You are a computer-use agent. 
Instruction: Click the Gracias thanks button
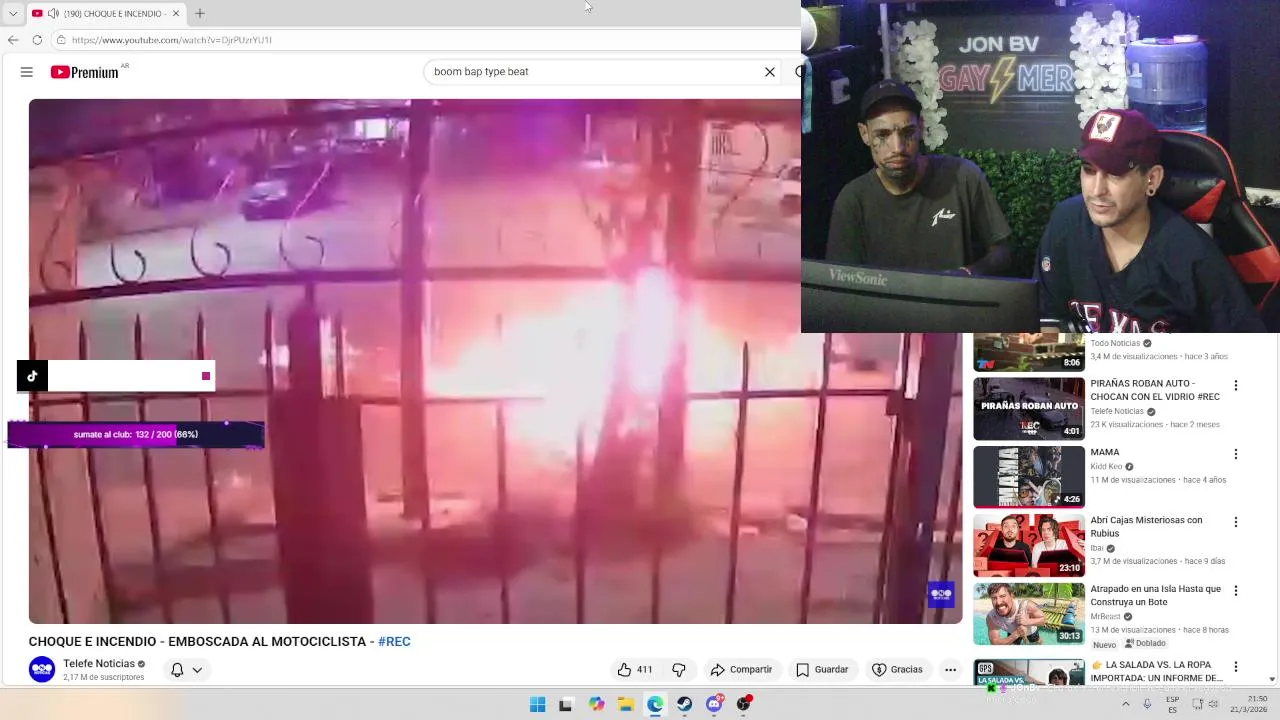tap(897, 670)
